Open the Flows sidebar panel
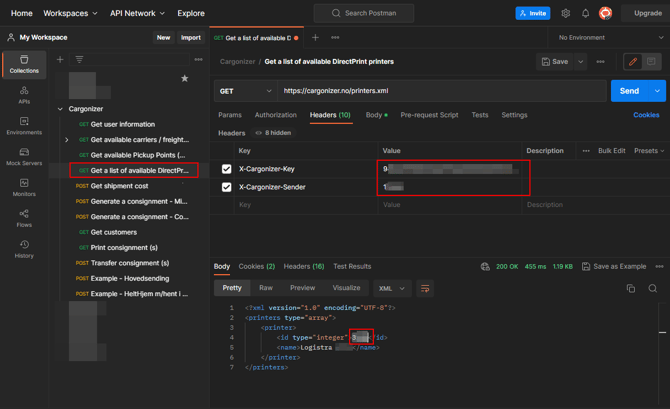Screen dimensions: 670x409 click(24, 218)
